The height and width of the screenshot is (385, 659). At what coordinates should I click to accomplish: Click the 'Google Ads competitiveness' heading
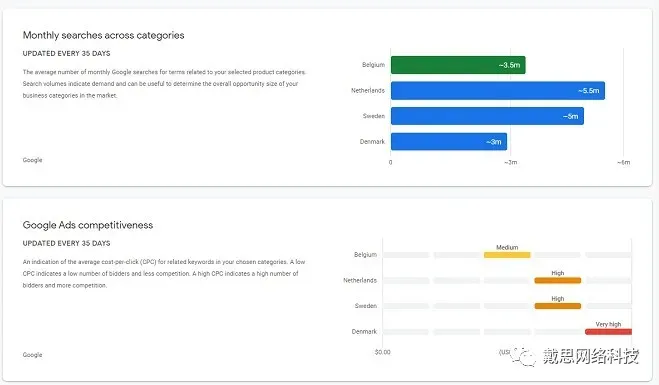click(88, 225)
